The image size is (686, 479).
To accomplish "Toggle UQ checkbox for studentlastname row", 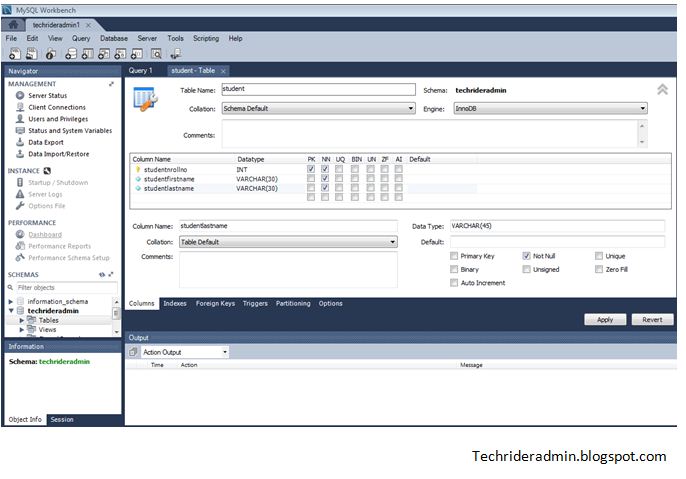I will point(339,188).
